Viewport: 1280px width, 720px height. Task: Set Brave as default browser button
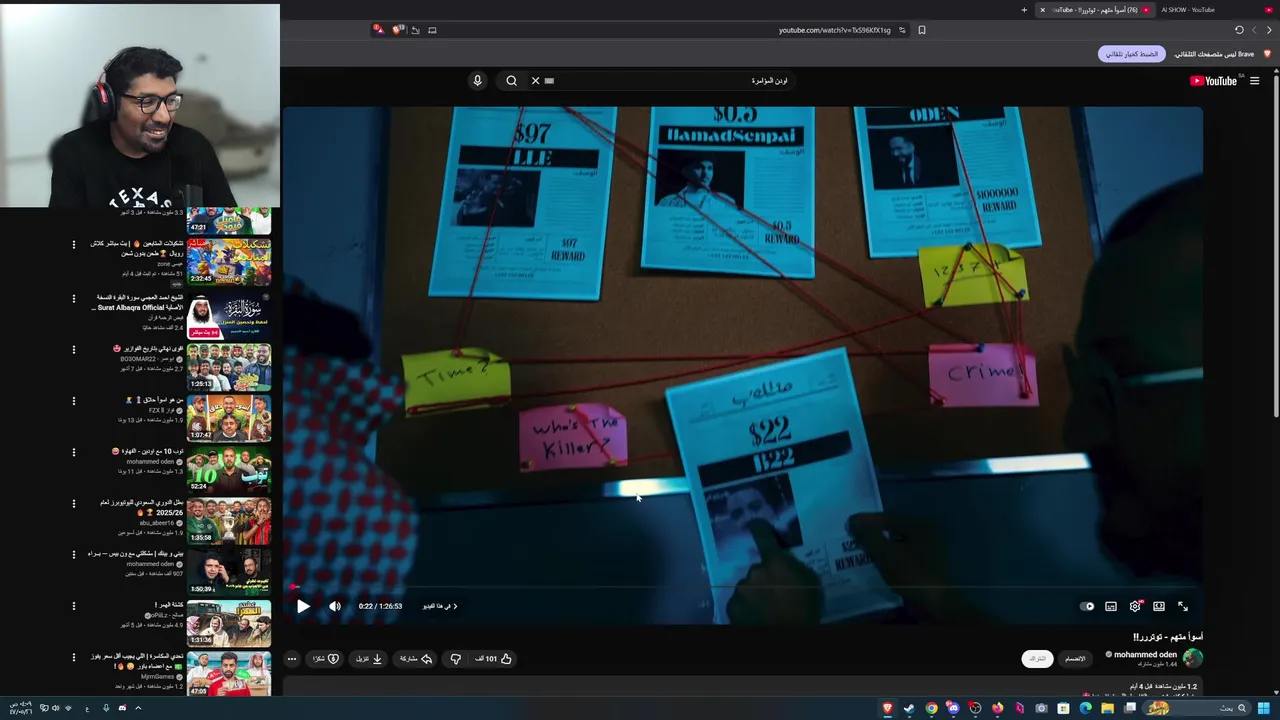(x=1132, y=54)
